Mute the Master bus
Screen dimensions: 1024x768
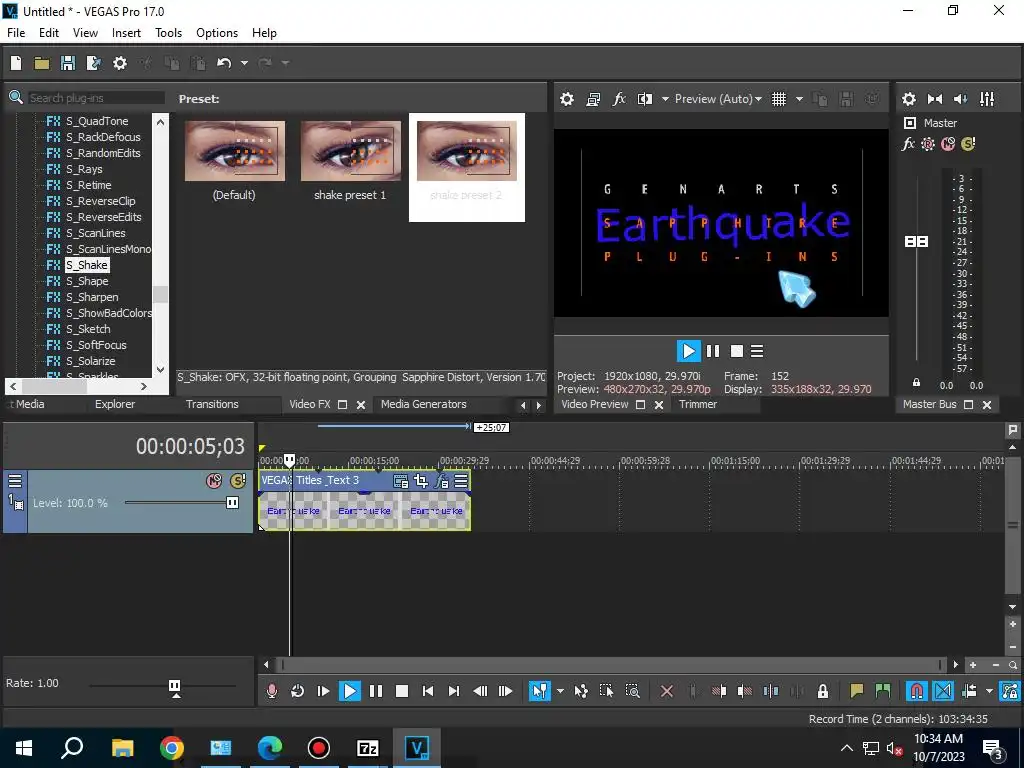point(948,144)
